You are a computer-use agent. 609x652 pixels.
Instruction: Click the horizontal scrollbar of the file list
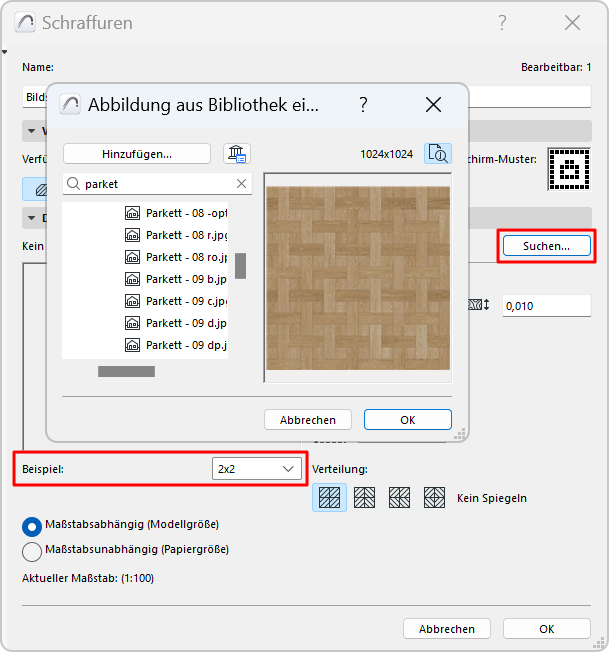126,371
